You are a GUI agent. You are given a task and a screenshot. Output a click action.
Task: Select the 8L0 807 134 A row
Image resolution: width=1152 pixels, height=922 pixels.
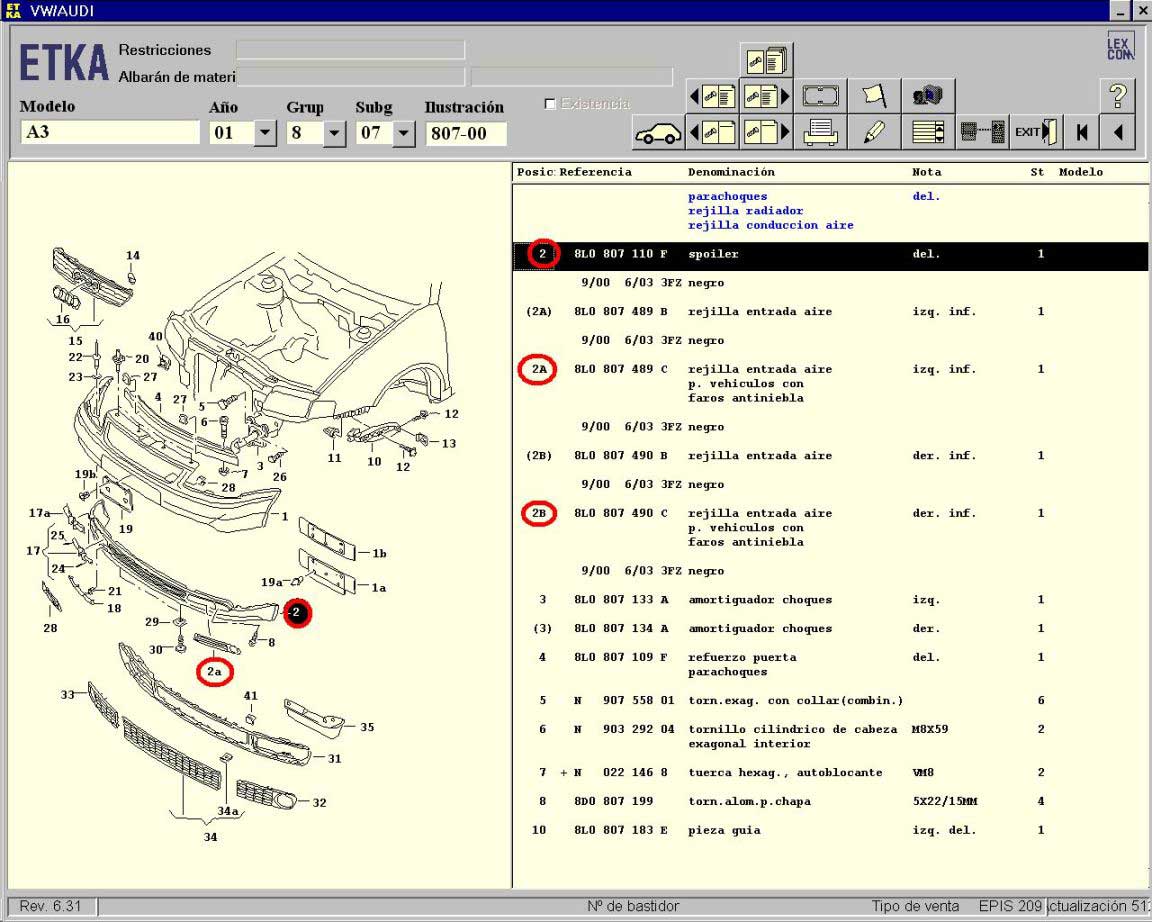(830, 629)
